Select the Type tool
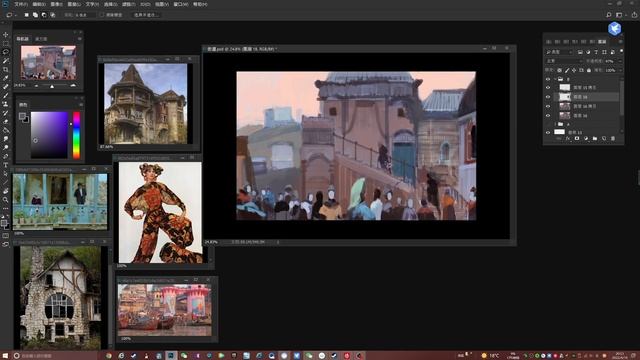 pyautogui.click(x=6, y=165)
